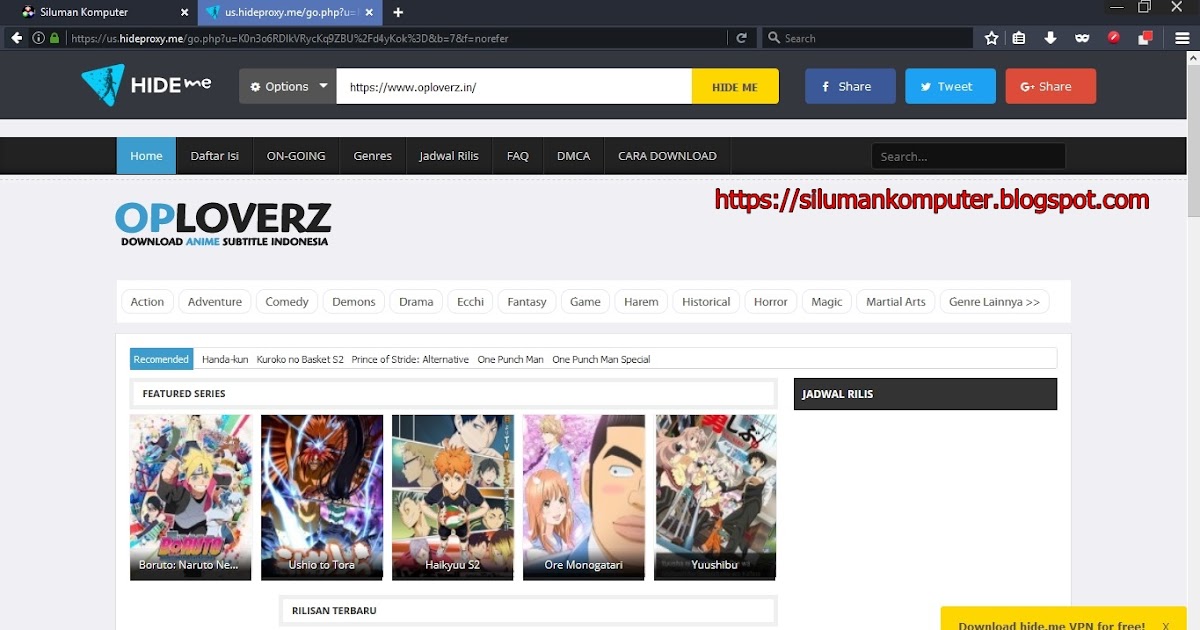Viewport: 1200px width, 630px height.
Task: Click the yellow HIDE ME button
Action: coord(735,86)
